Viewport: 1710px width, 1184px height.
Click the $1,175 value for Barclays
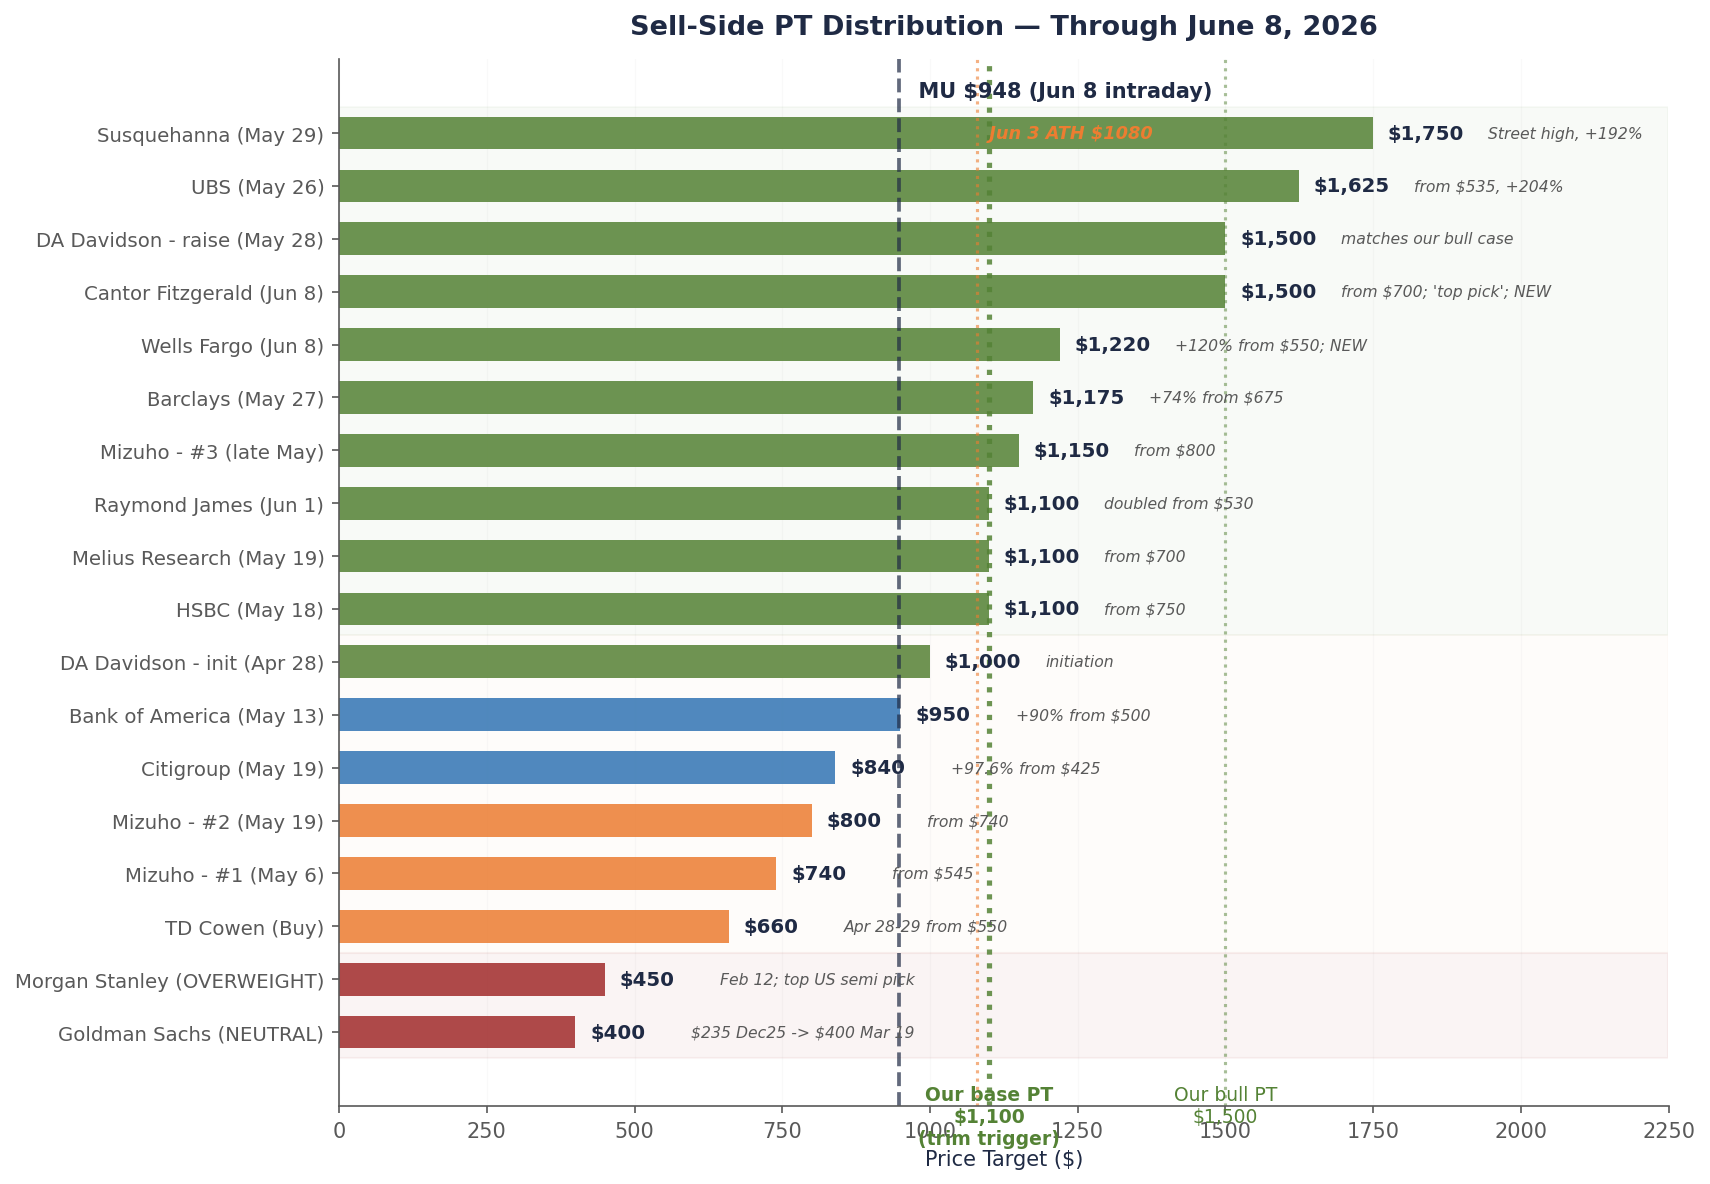coord(1086,398)
